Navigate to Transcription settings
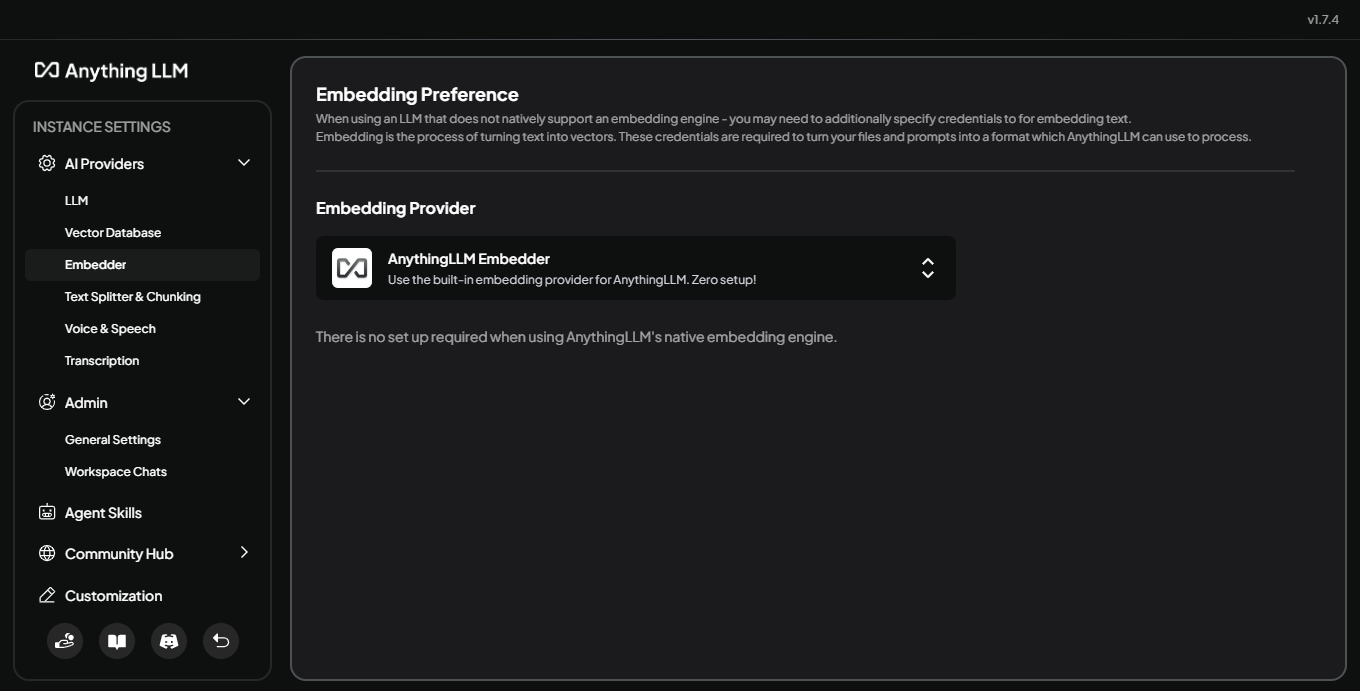This screenshot has height=691, width=1360. pos(102,360)
